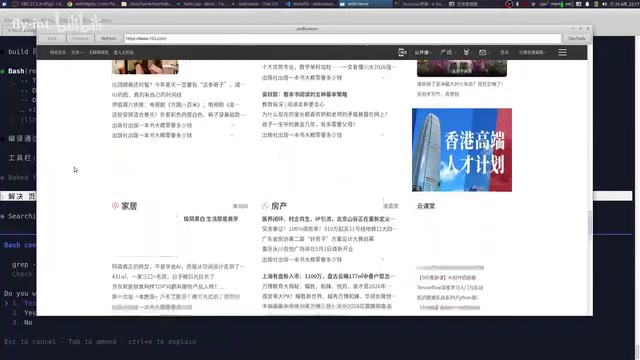Screen dimensions: 640x360
Task: Open the mail envelope icon menu
Action: click(x=484, y=52)
